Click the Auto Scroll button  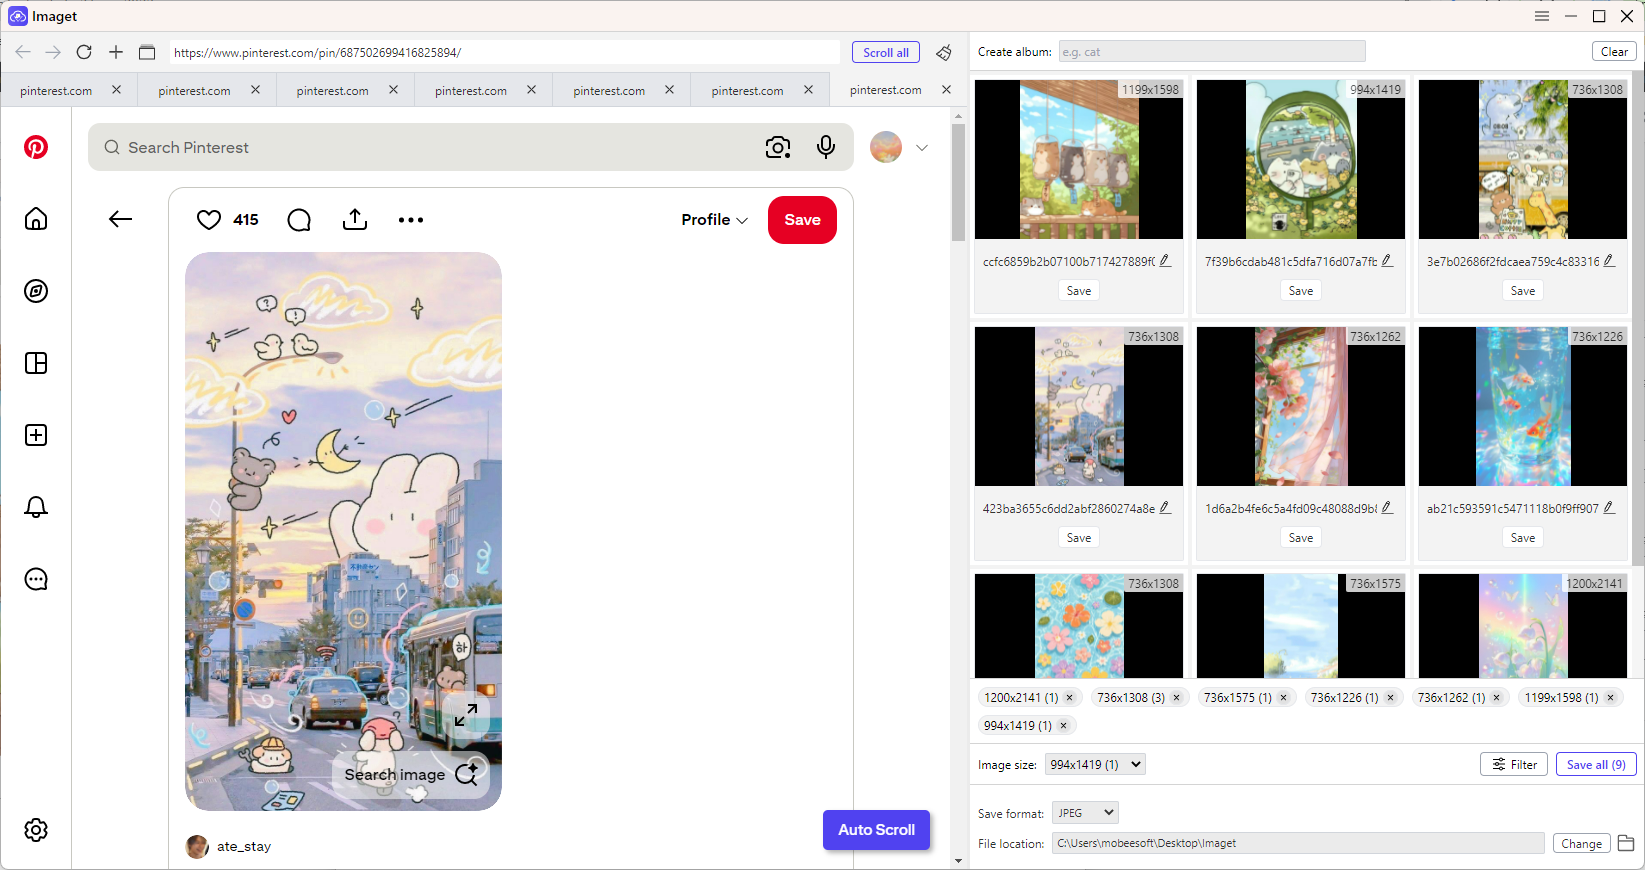(876, 830)
